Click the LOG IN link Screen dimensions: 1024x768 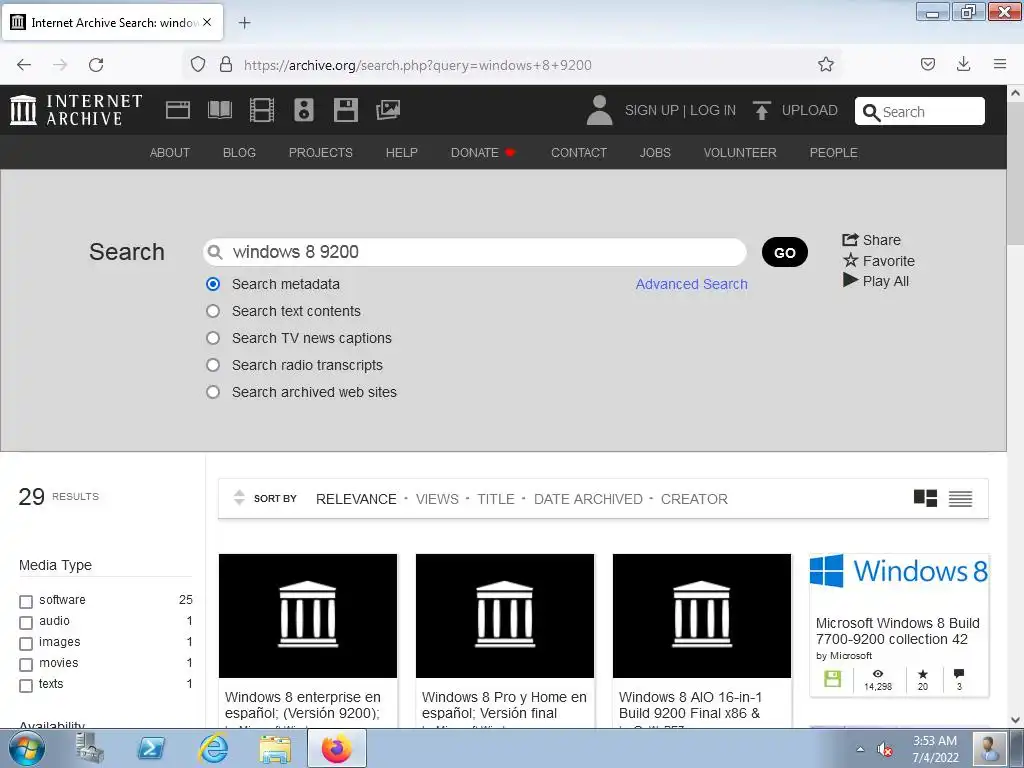(x=712, y=110)
